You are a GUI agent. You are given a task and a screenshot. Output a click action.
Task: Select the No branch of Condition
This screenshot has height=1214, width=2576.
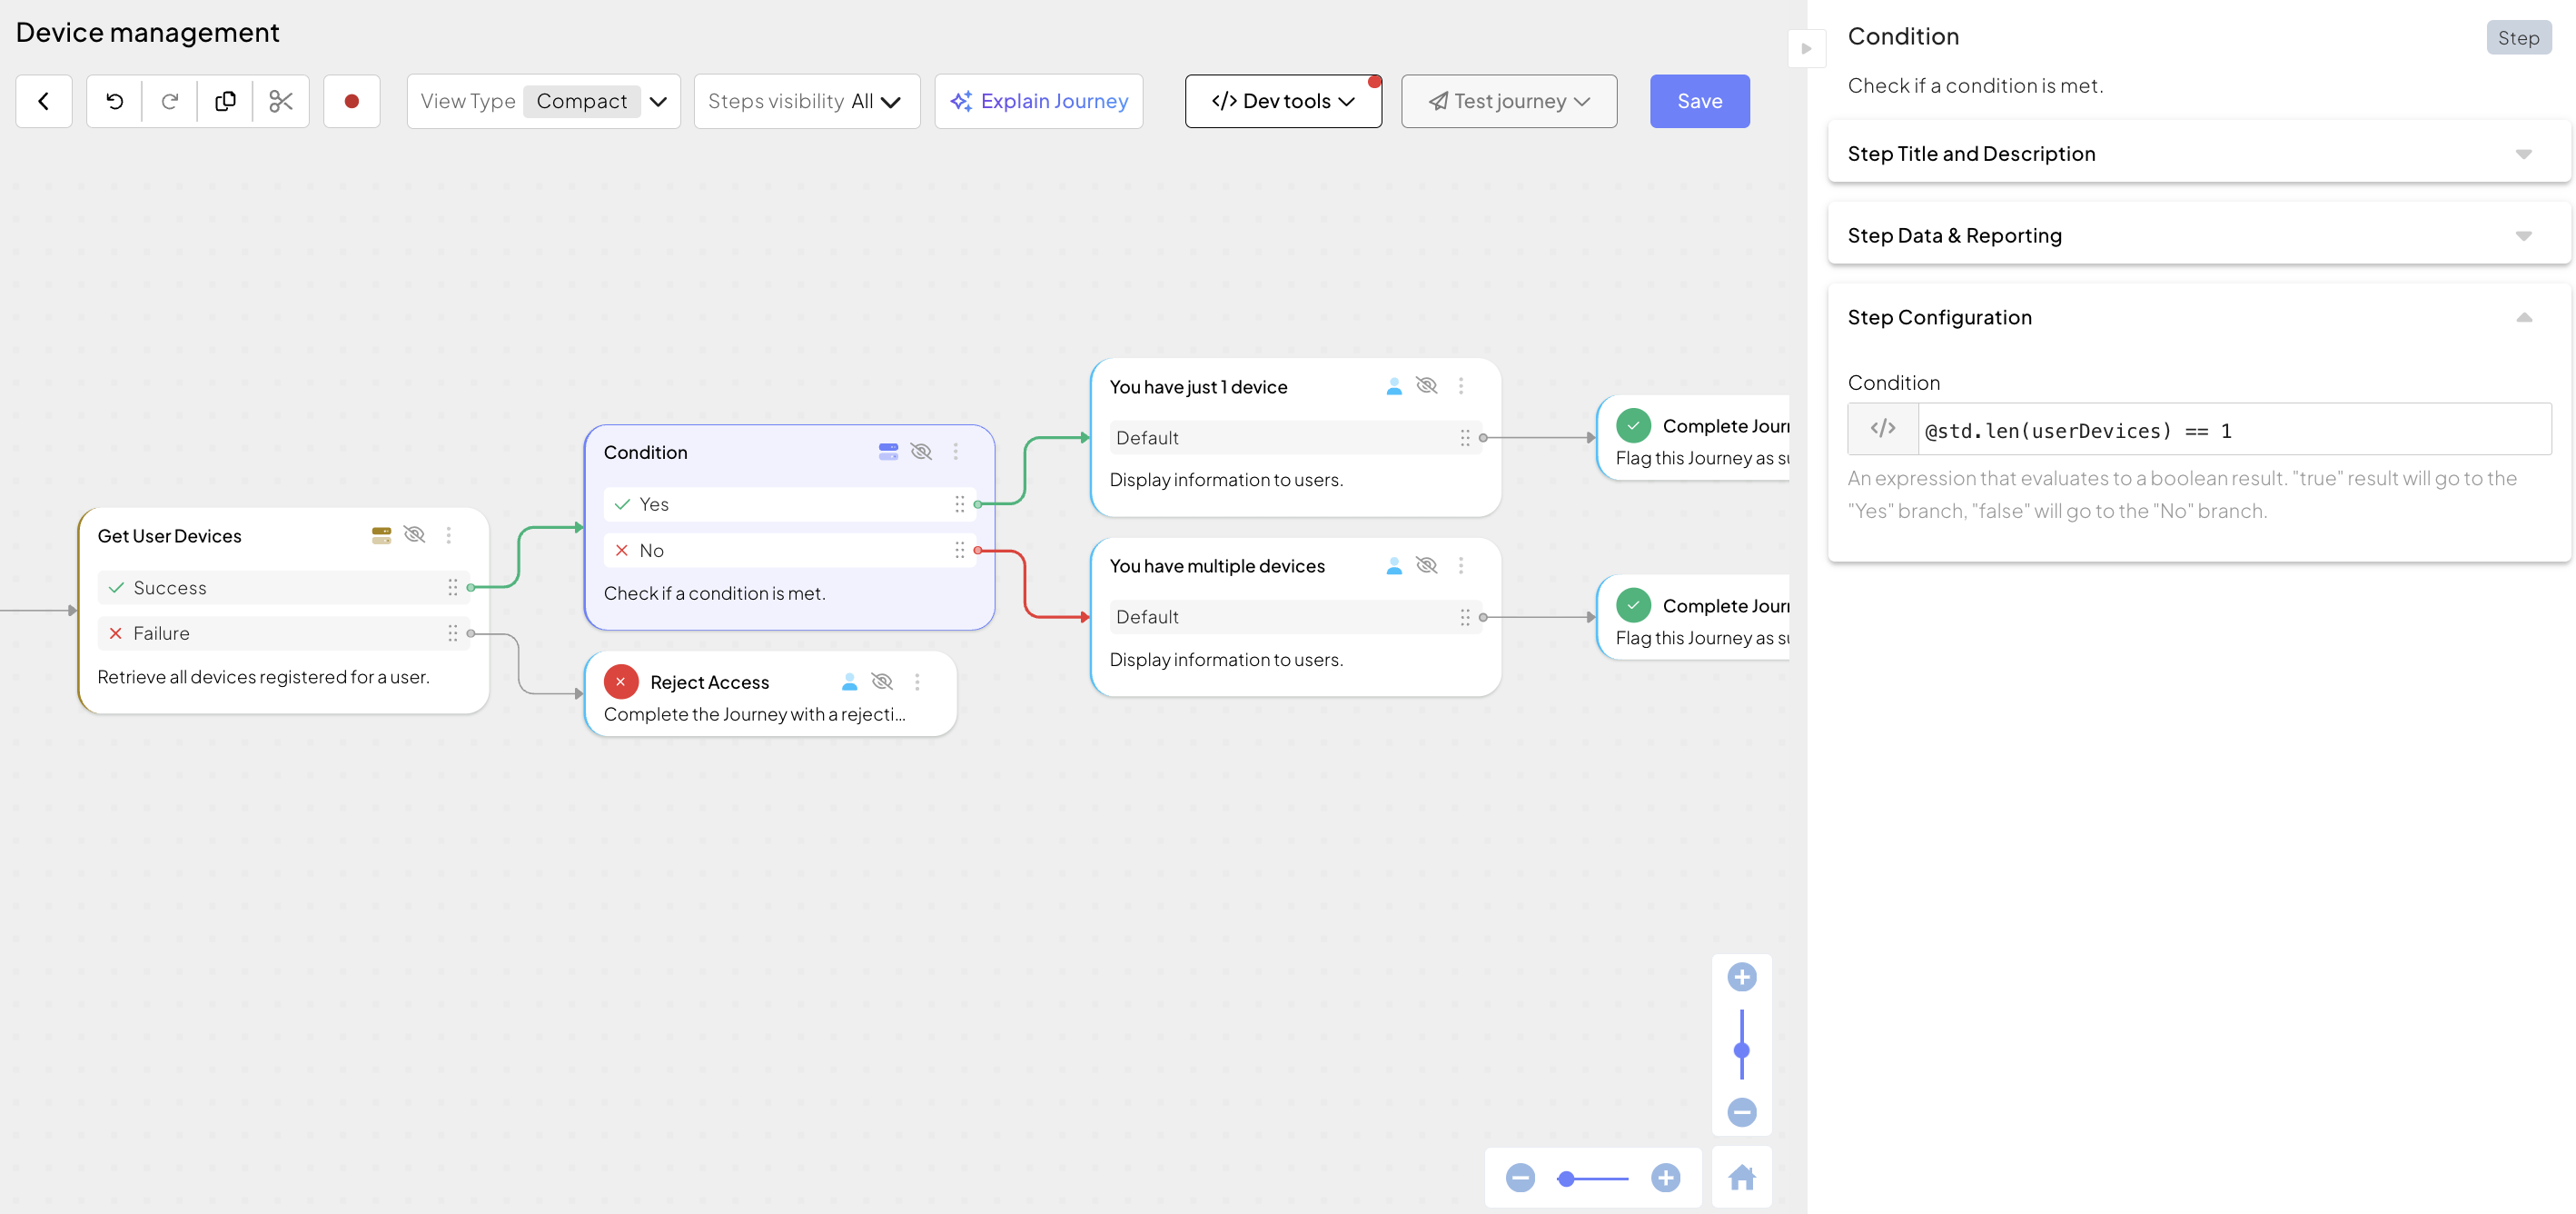click(x=789, y=550)
